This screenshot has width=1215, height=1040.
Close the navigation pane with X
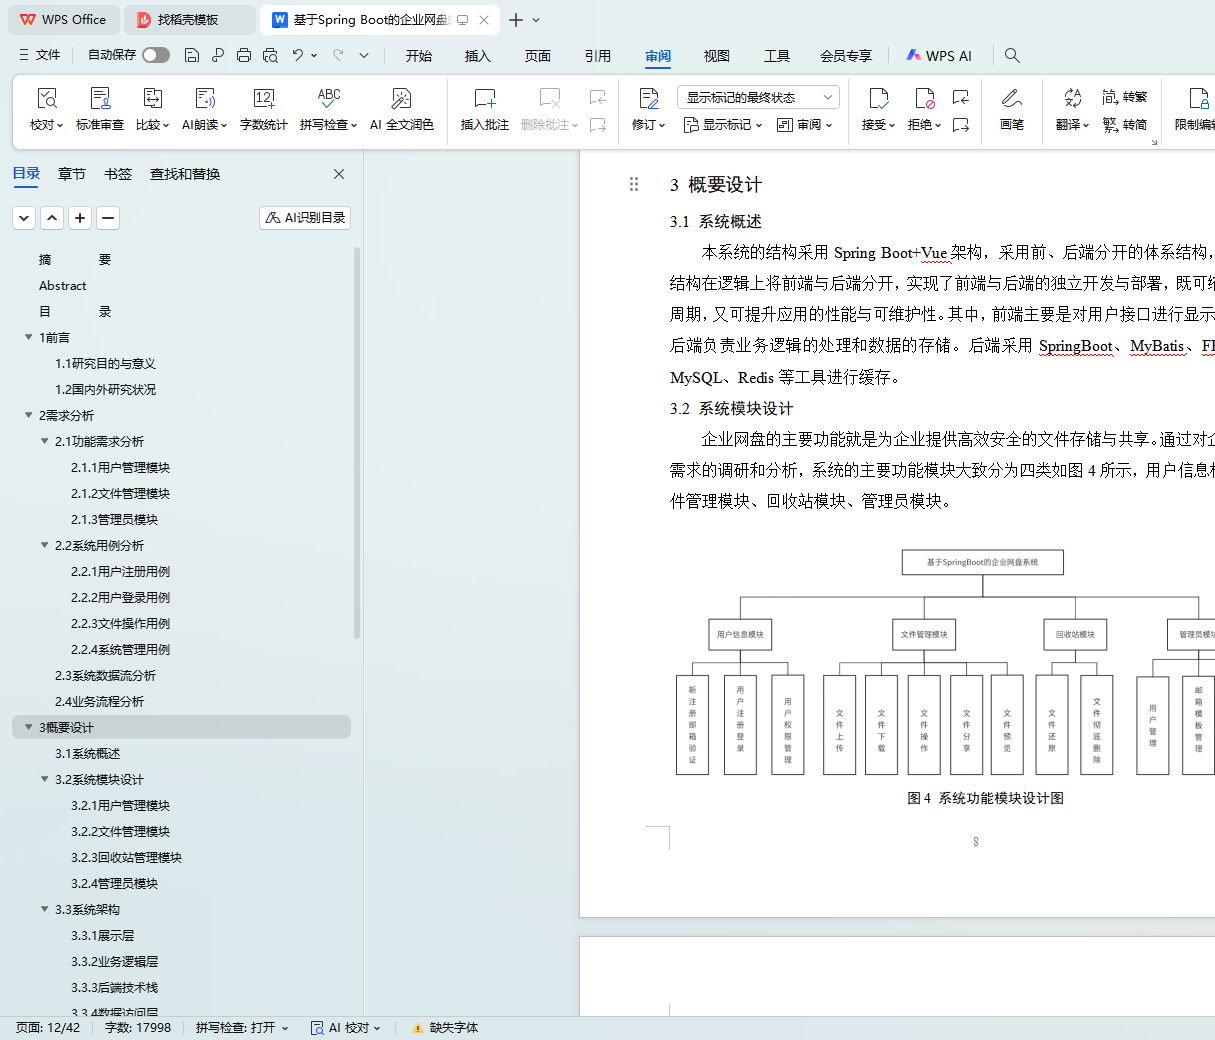click(339, 174)
